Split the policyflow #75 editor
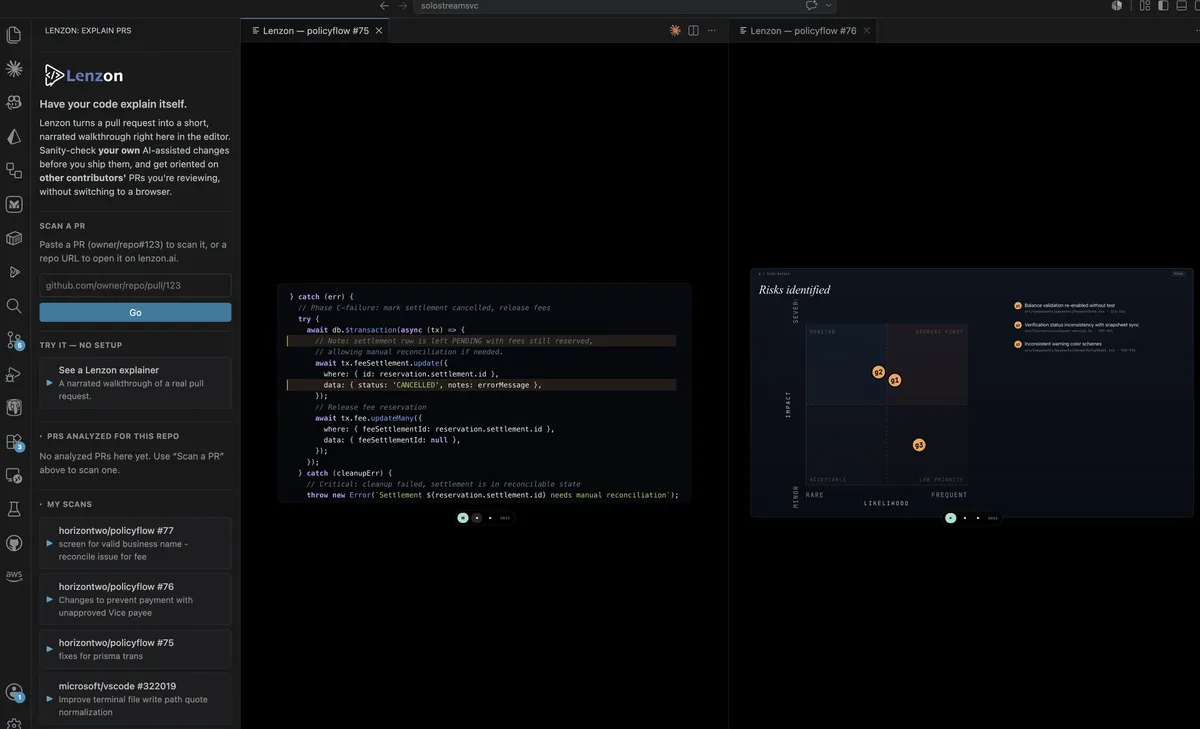This screenshot has height=729, width=1200. [x=693, y=31]
